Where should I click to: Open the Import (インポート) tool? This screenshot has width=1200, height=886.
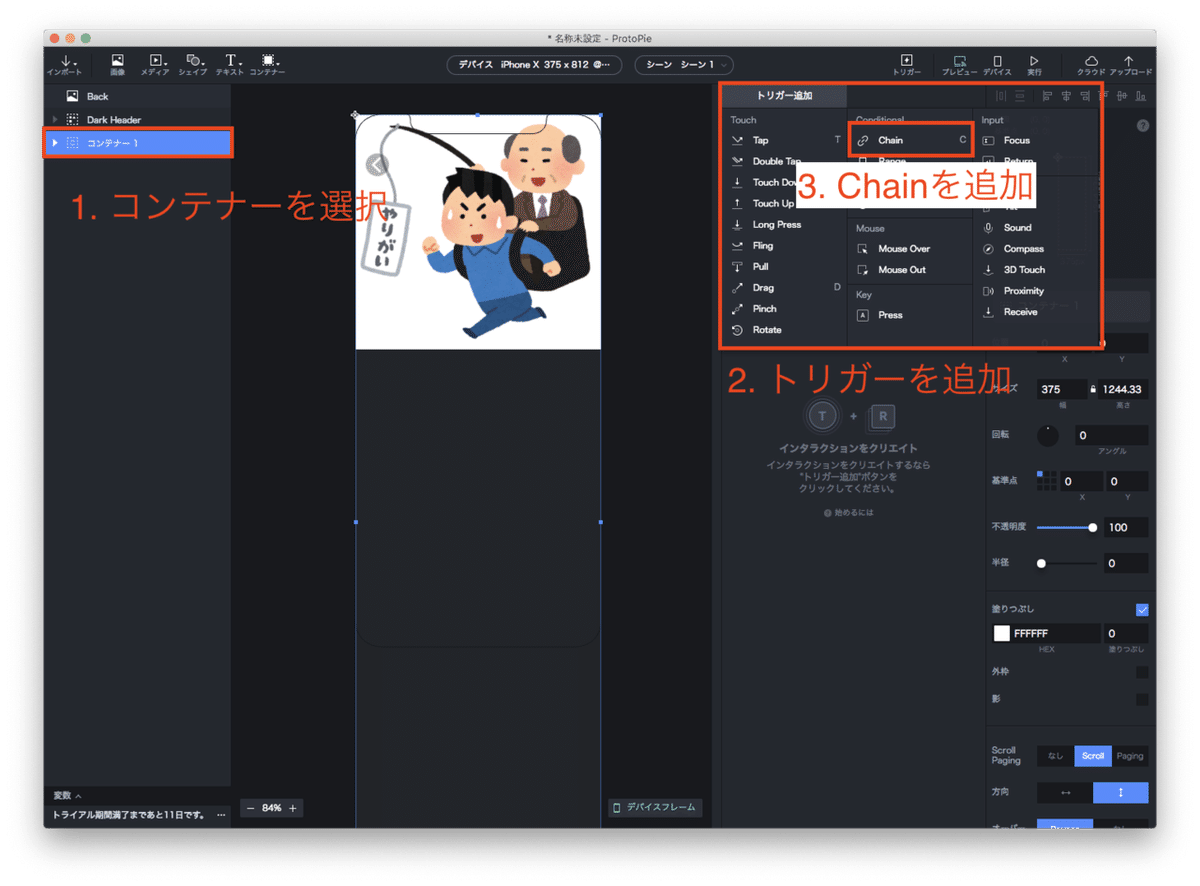point(64,65)
